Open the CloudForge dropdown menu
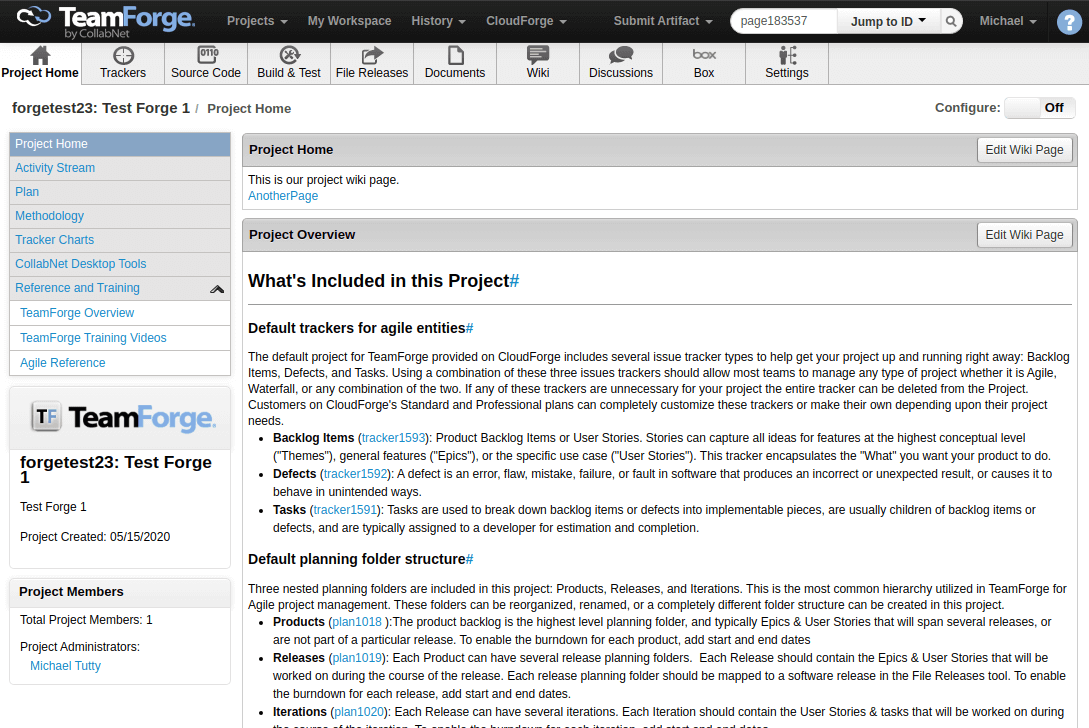The height and width of the screenshot is (728, 1089). point(526,22)
